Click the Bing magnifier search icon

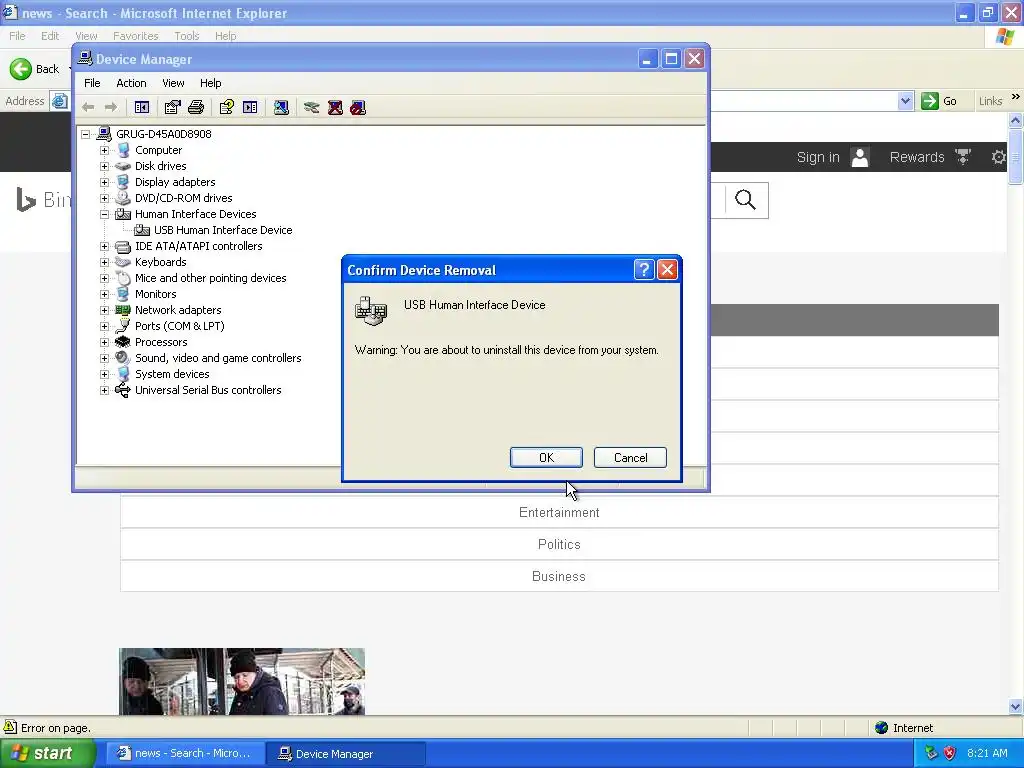tap(745, 200)
